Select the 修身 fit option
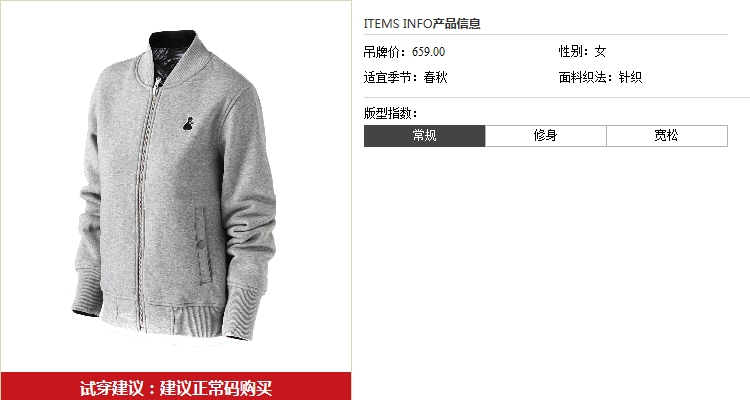Screen dimensions: 750x400 tap(546, 136)
